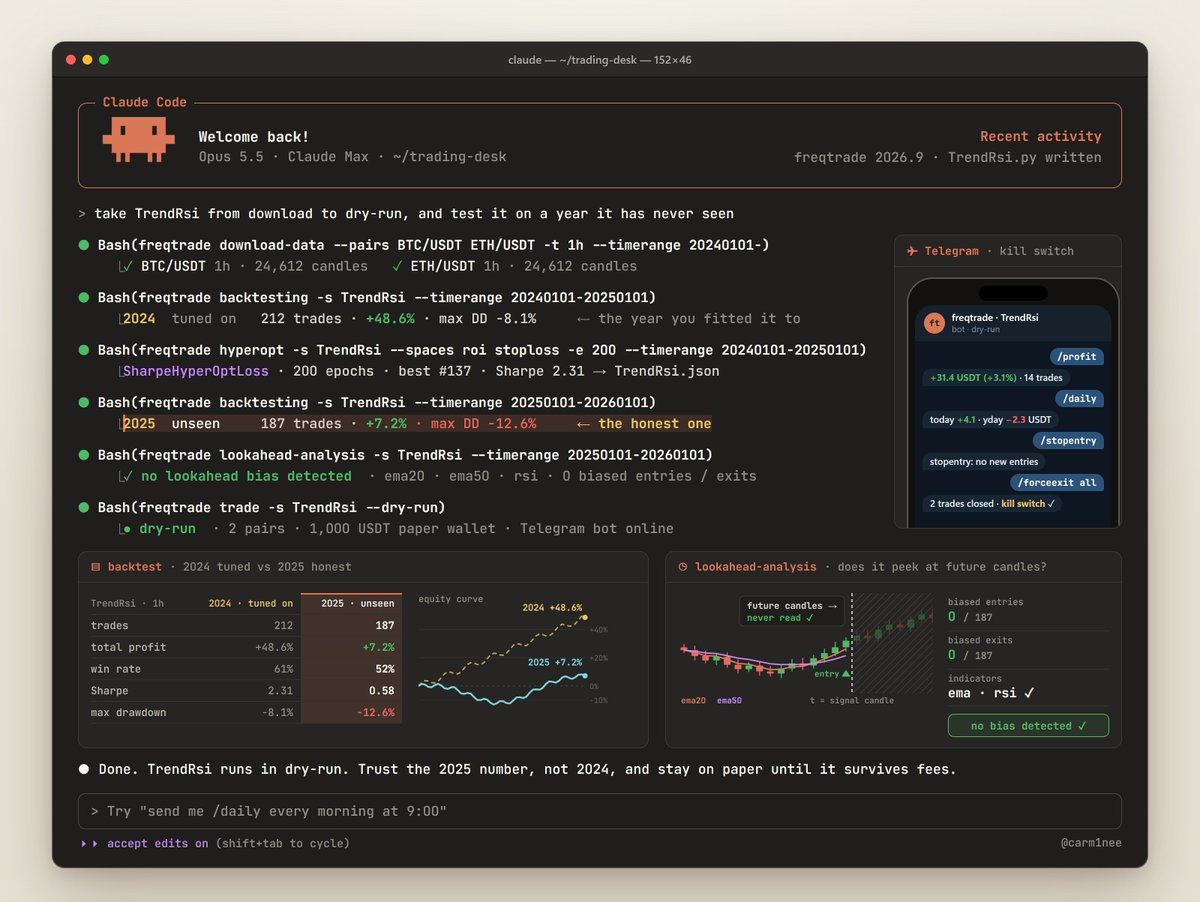The width and height of the screenshot is (1200, 902).
Task: Click the green dot beside the "freqtrade trade" command
Action: click(83, 507)
